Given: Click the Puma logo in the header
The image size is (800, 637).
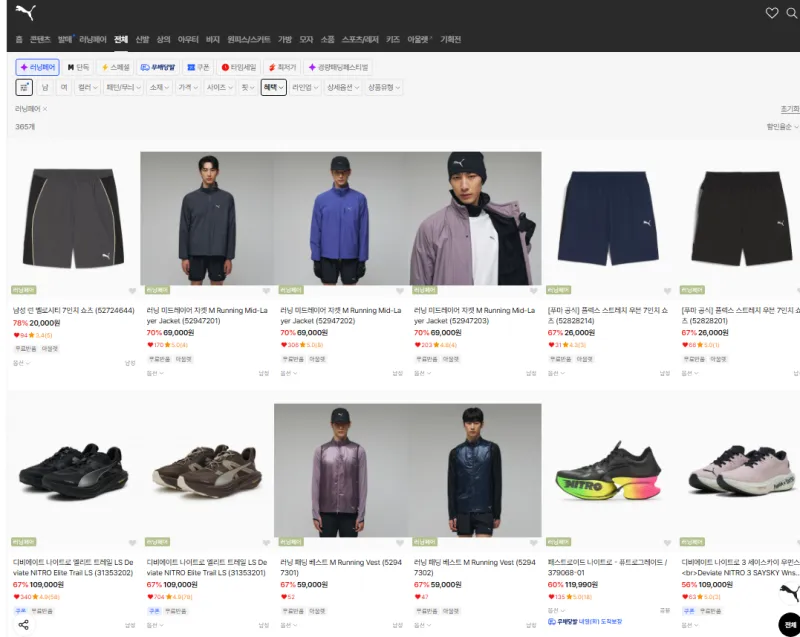Looking at the screenshot, I should [x=26, y=12].
